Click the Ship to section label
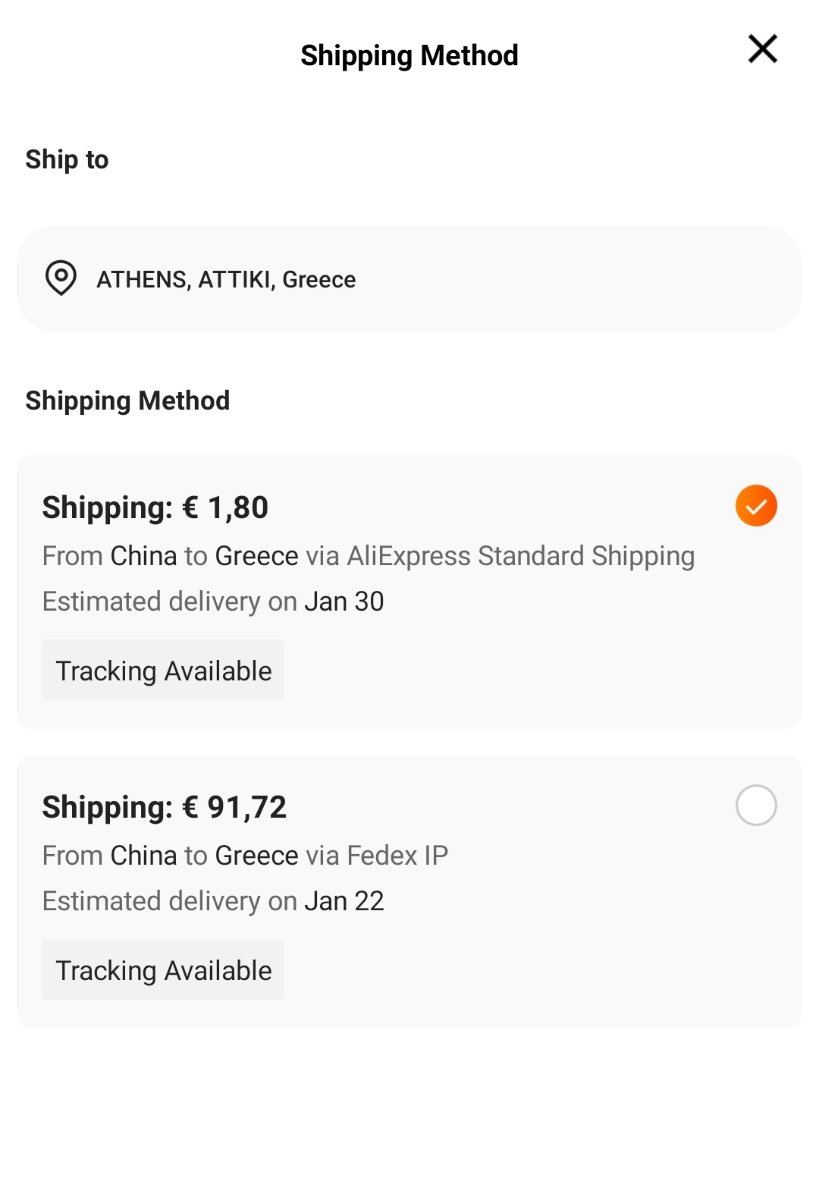This screenshot has height=1200, width=819. (67, 160)
